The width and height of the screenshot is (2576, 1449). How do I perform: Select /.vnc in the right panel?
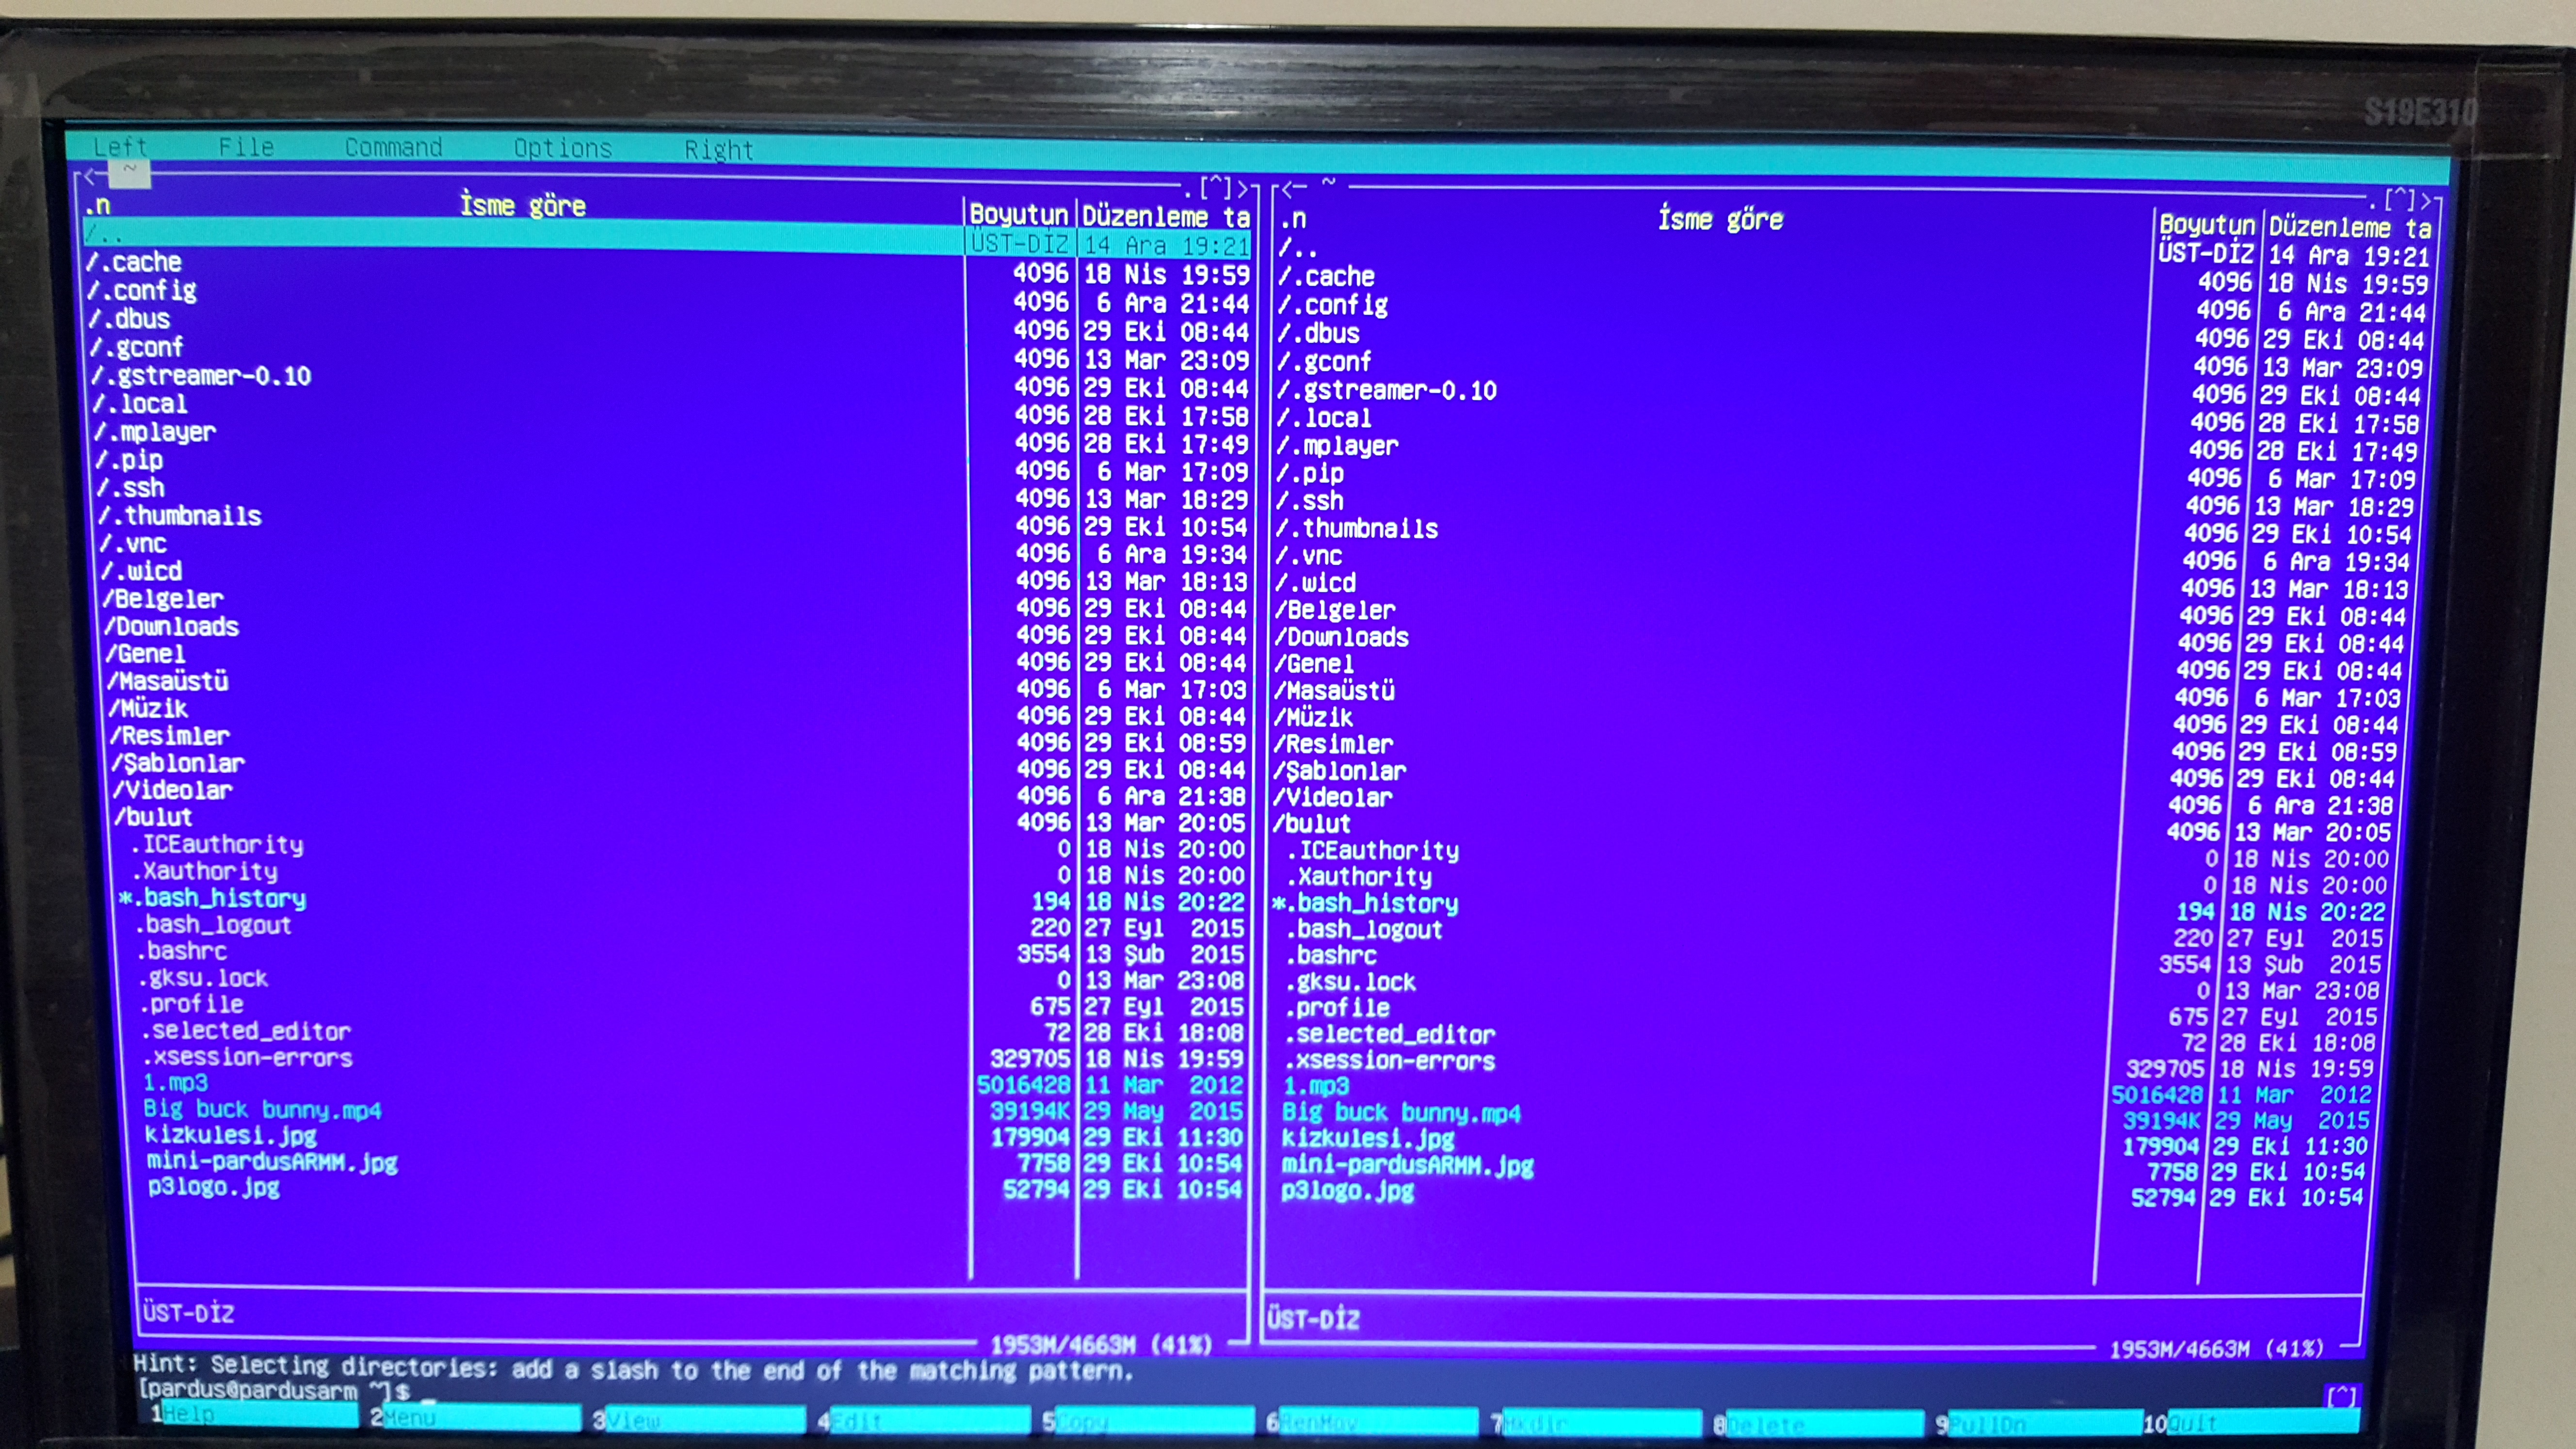[1309, 556]
